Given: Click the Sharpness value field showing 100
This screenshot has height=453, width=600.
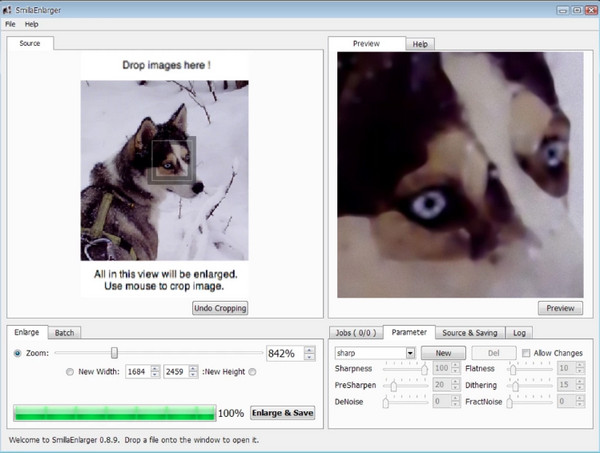Looking at the screenshot, I should click(x=442, y=368).
